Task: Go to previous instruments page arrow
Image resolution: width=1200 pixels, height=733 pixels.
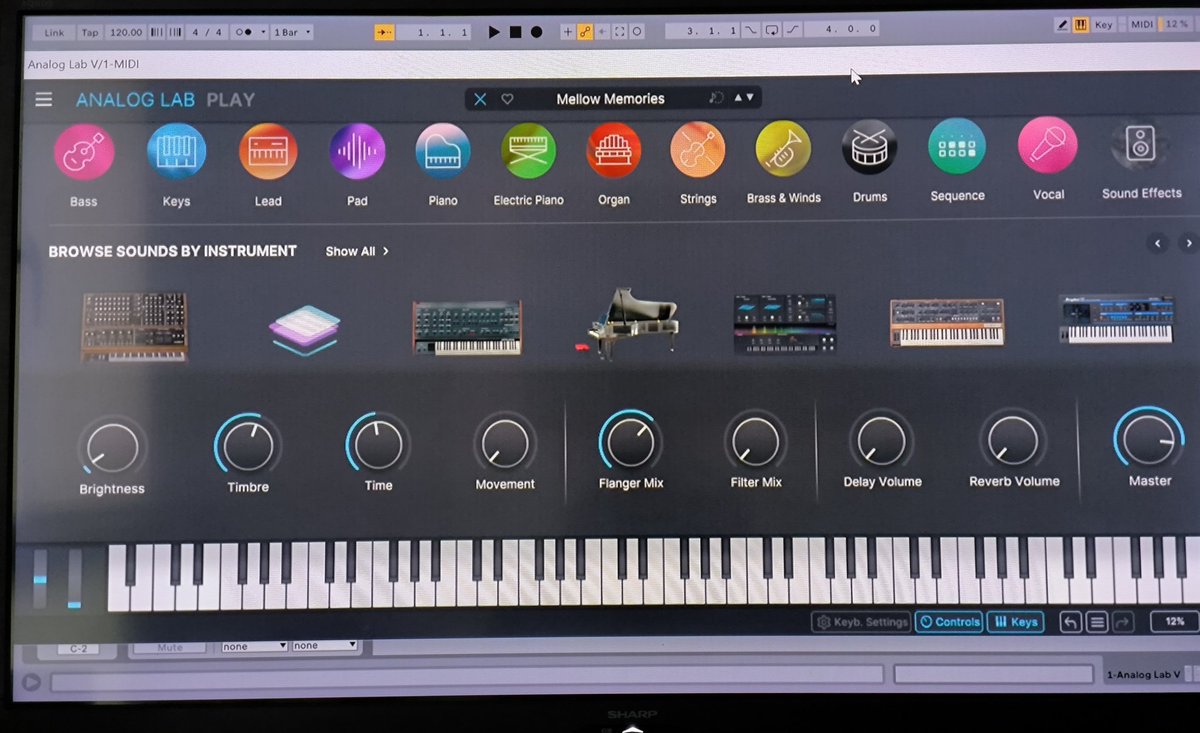Action: [1158, 243]
